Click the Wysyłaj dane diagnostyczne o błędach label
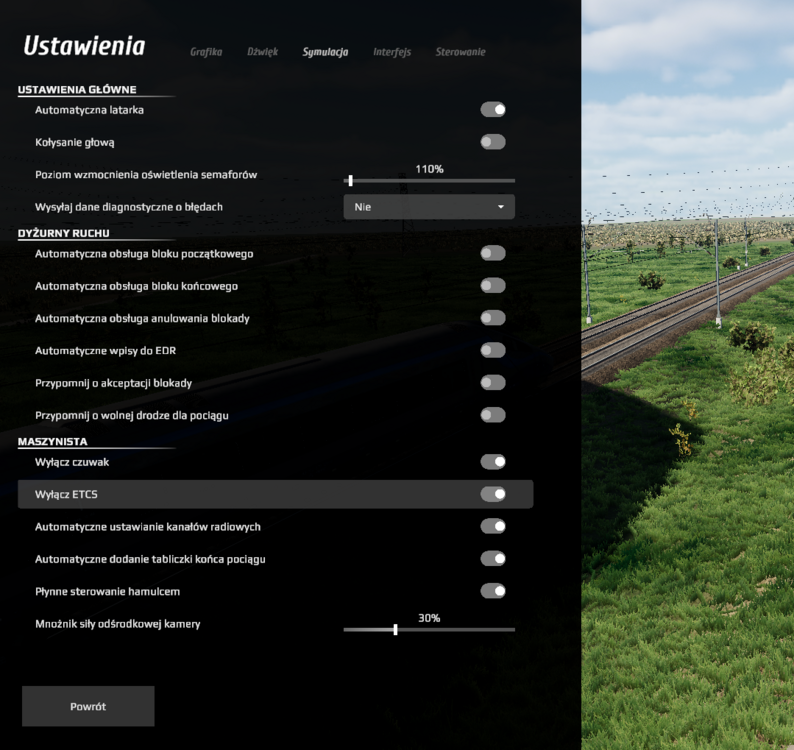The image size is (794, 750). coord(129,207)
